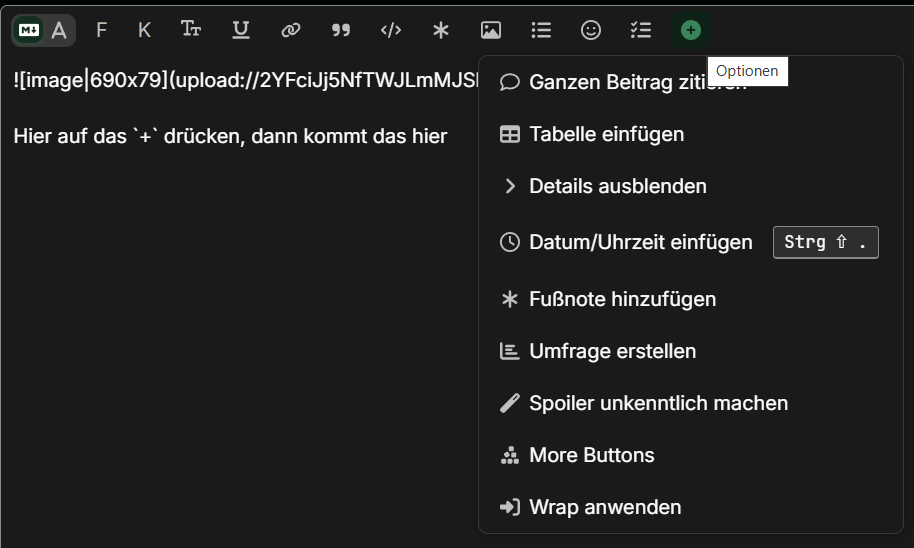Insert a checklist with checkbox-list icon
914x548 pixels.
click(x=641, y=30)
